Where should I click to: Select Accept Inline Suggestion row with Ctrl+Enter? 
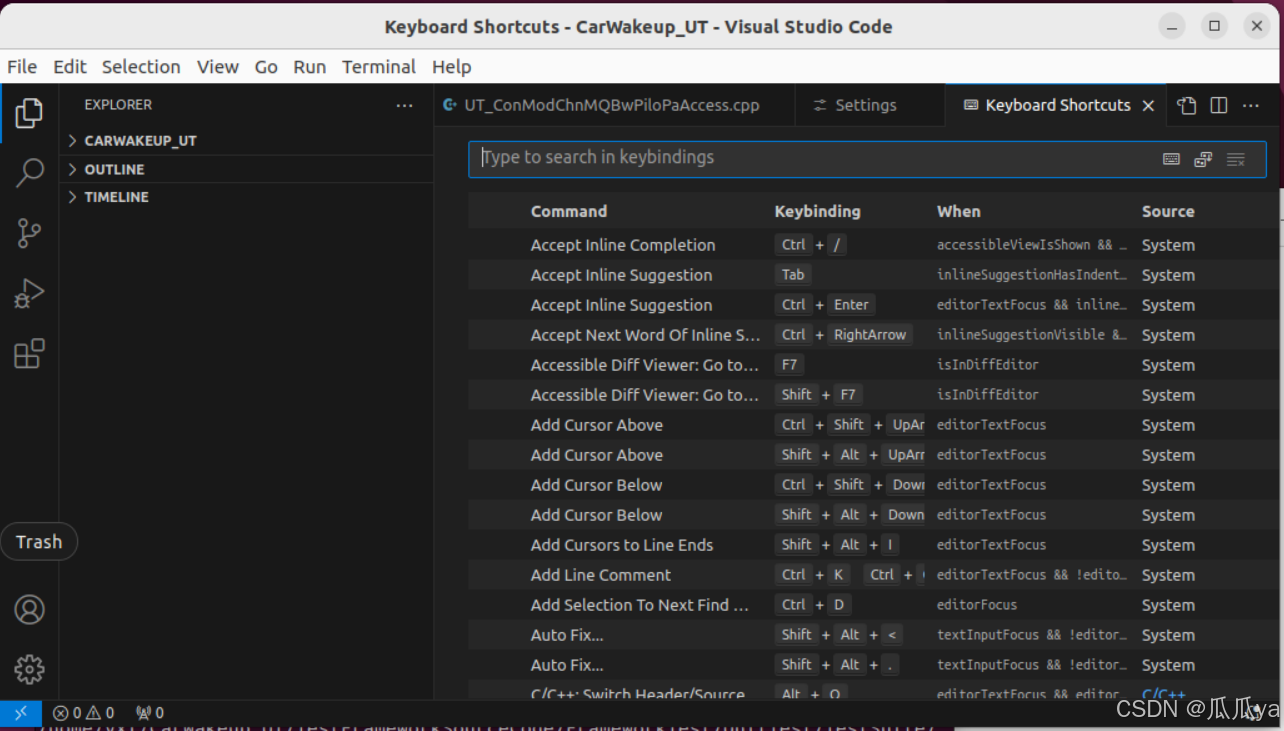(872, 305)
